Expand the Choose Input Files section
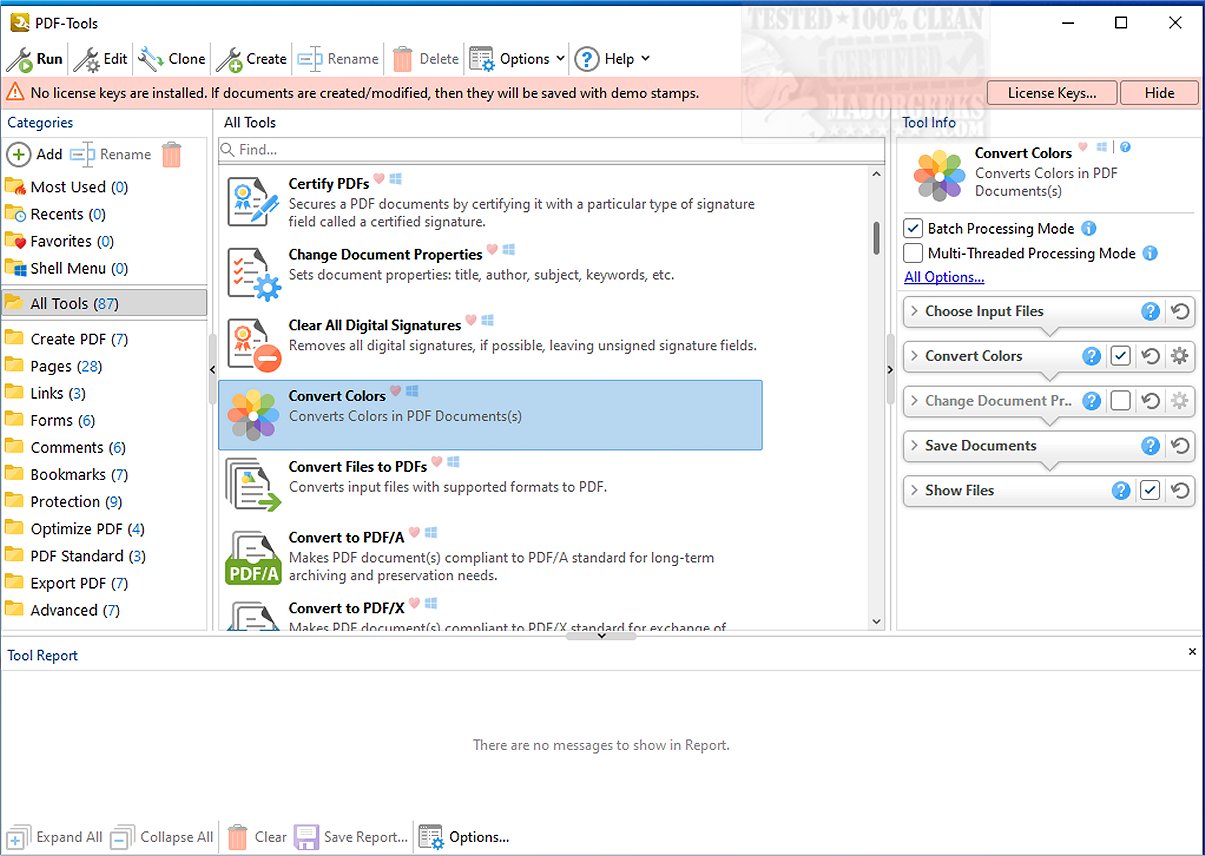The height and width of the screenshot is (856, 1205). click(914, 311)
